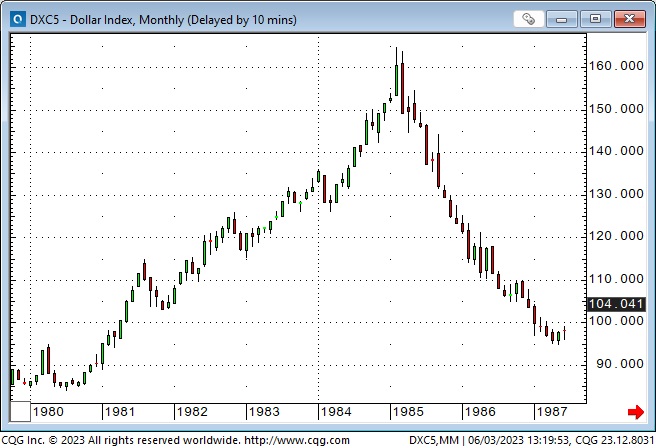Click the chain link button in title bar
The width and height of the screenshot is (656, 448).
[529, 19]
